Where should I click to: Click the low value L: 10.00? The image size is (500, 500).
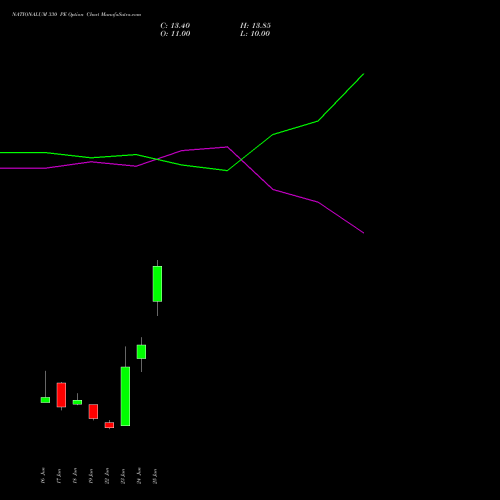[x=255, y=34]
